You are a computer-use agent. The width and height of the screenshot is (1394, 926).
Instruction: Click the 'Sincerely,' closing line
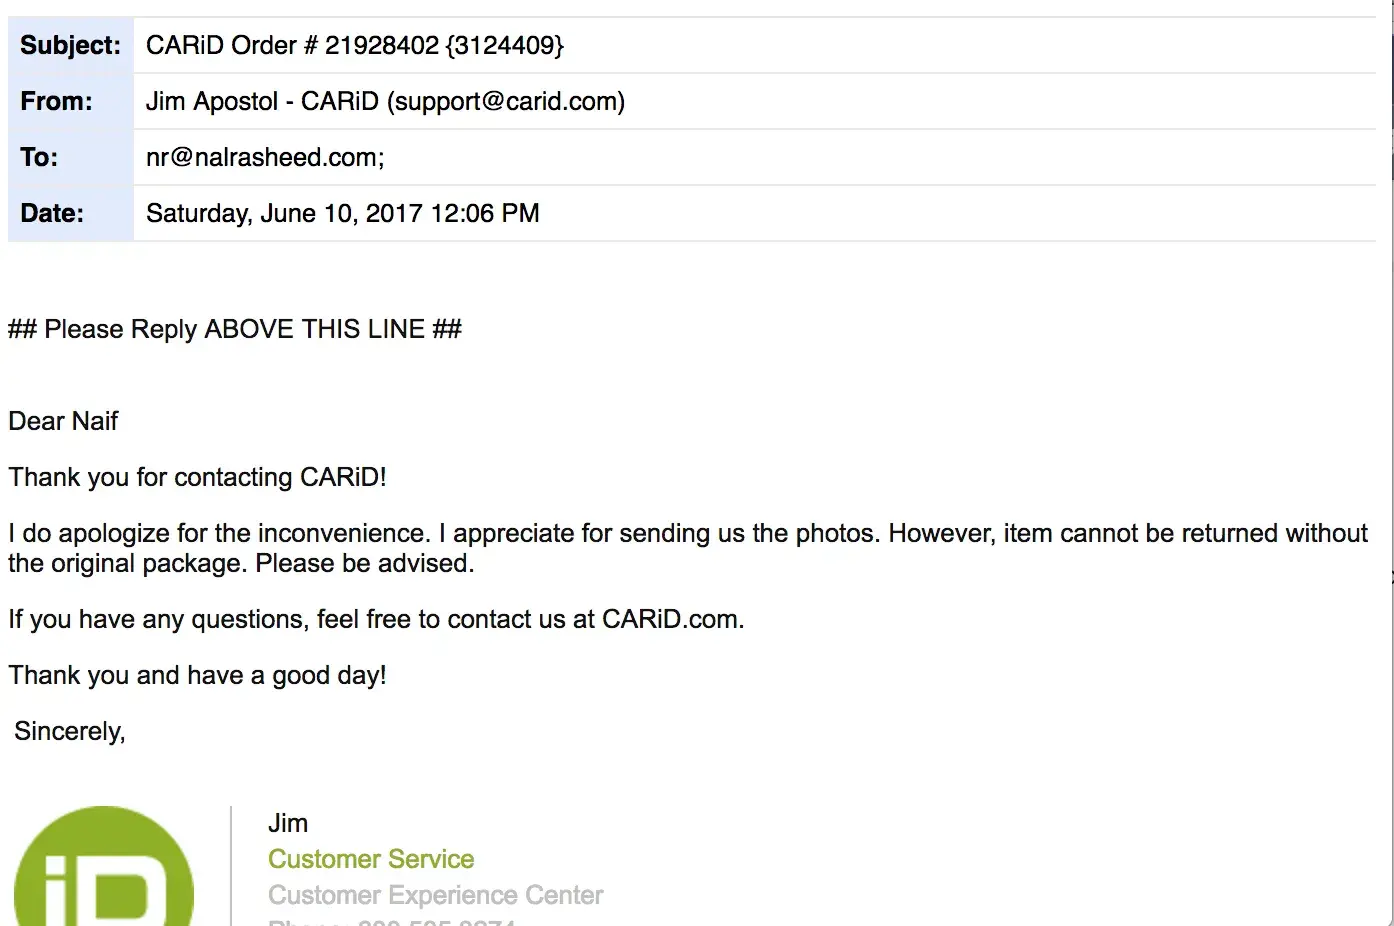(x=70, y=732)
